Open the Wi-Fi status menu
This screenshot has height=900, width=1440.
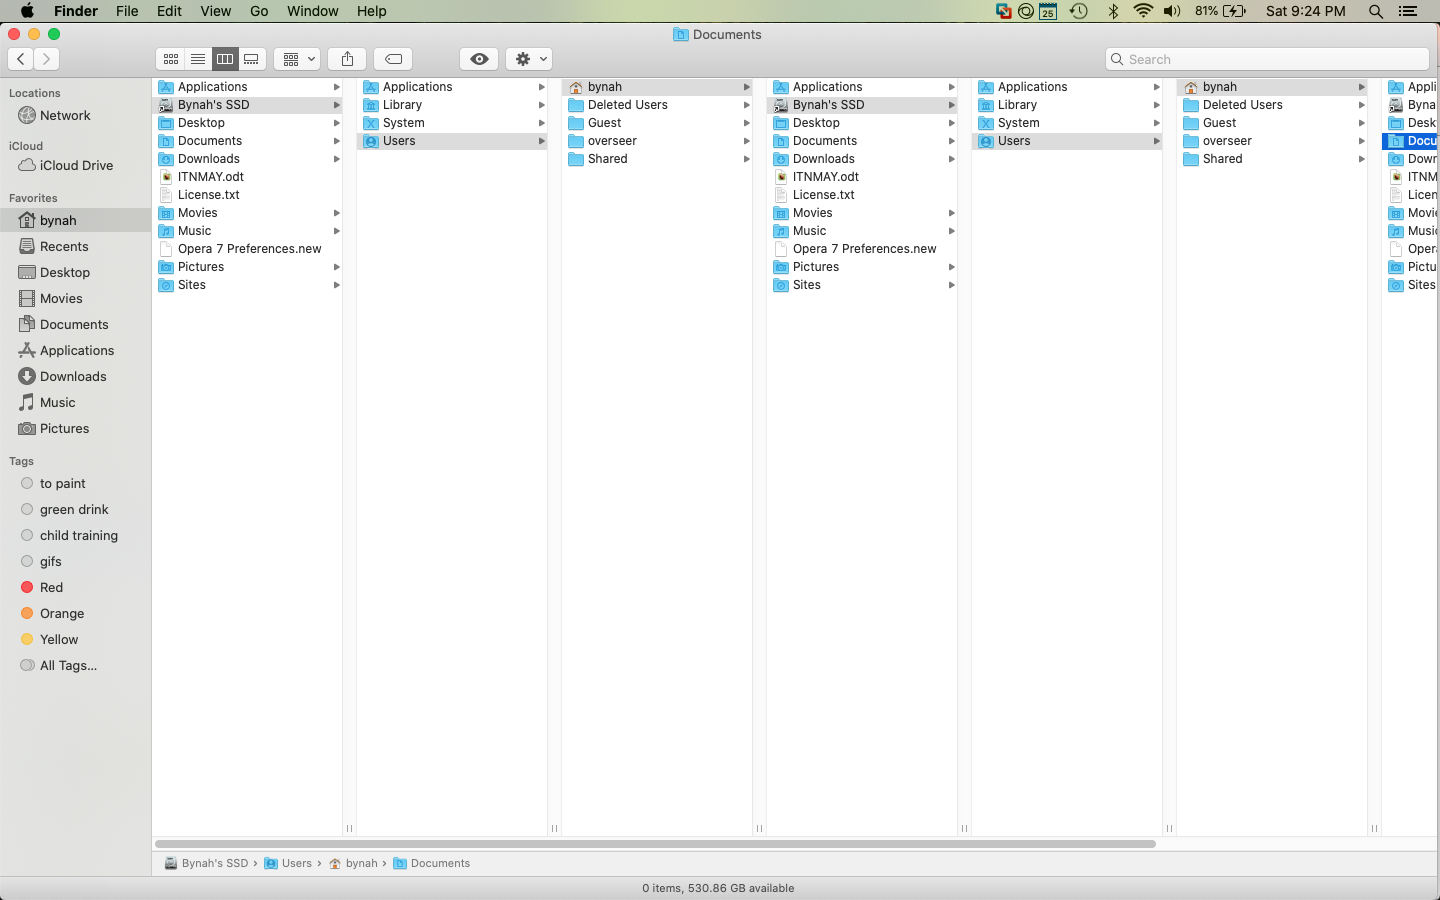[1142, 11]
